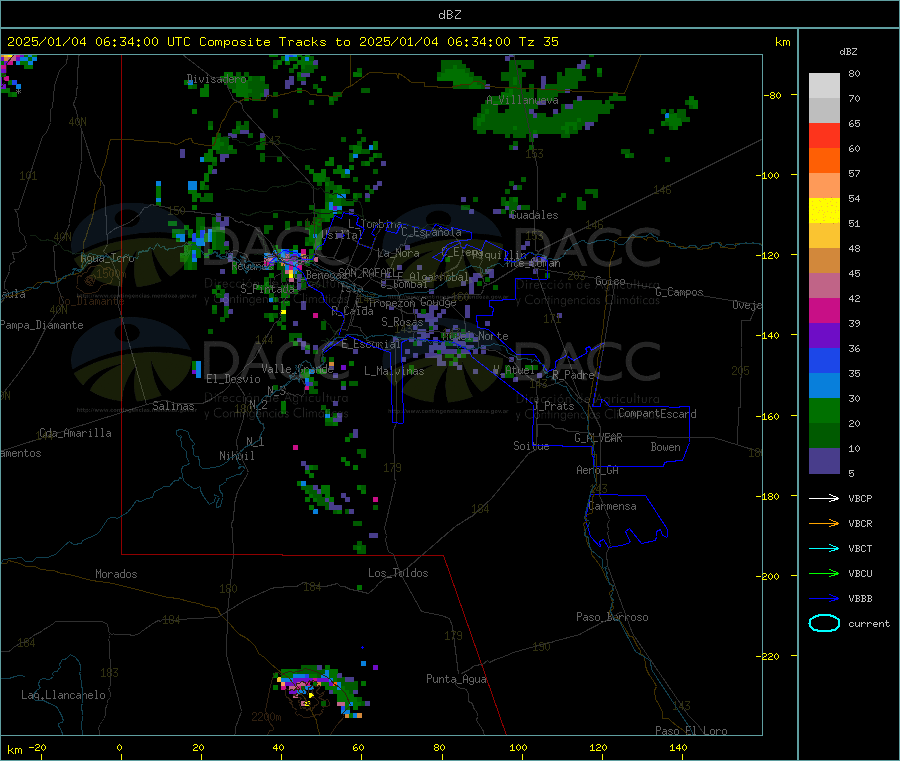The width and height of the screenshot is (900, 761).
Task: Click the dBZ title at top
Action: (449, 15)
